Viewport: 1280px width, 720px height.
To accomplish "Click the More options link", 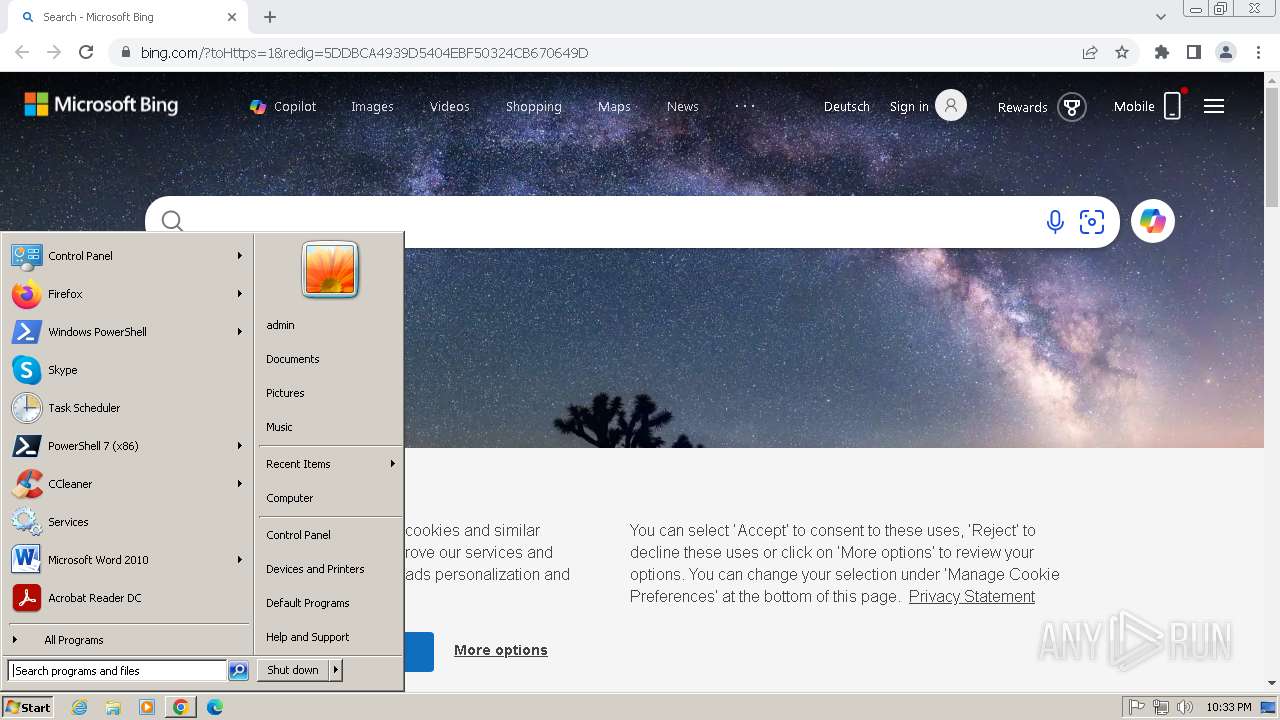I will pyautogui.click(x=501, y=650).
